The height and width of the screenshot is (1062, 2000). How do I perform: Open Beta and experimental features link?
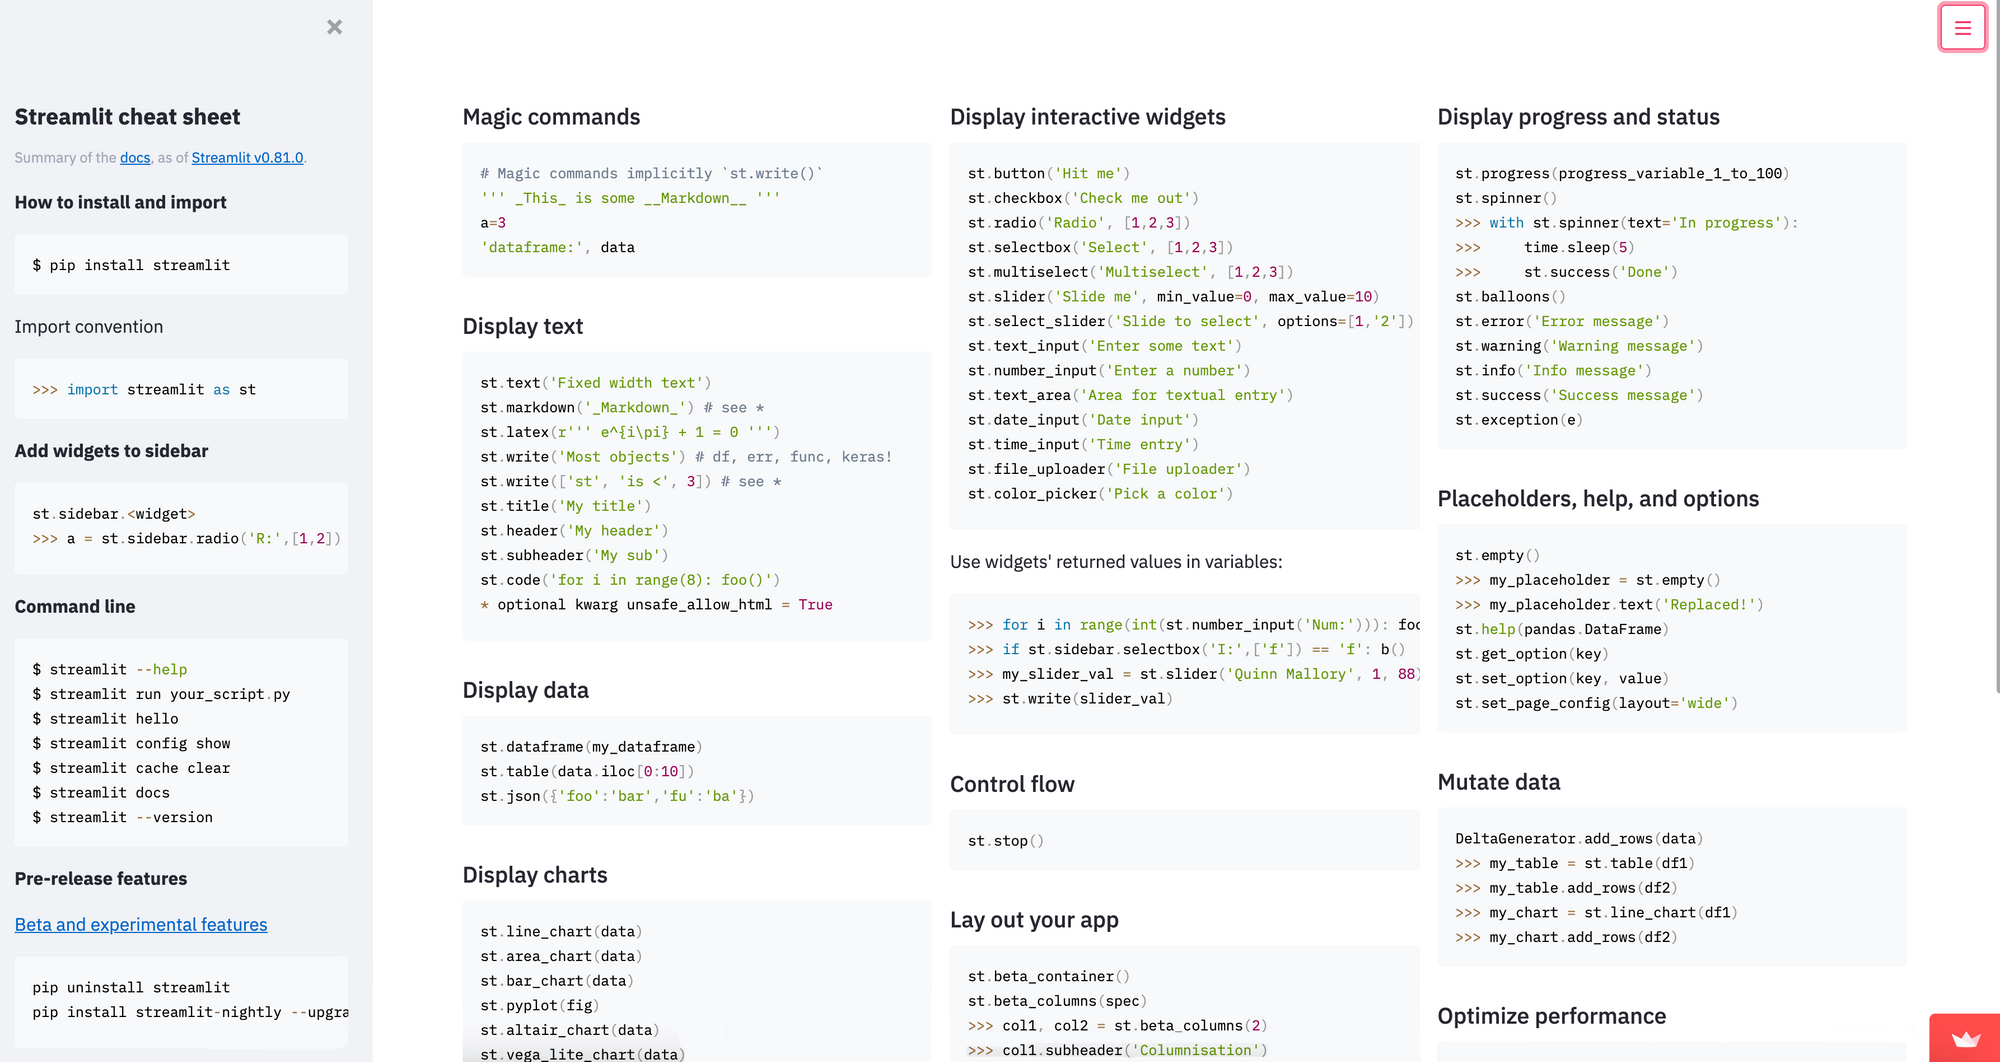[141, 925]
